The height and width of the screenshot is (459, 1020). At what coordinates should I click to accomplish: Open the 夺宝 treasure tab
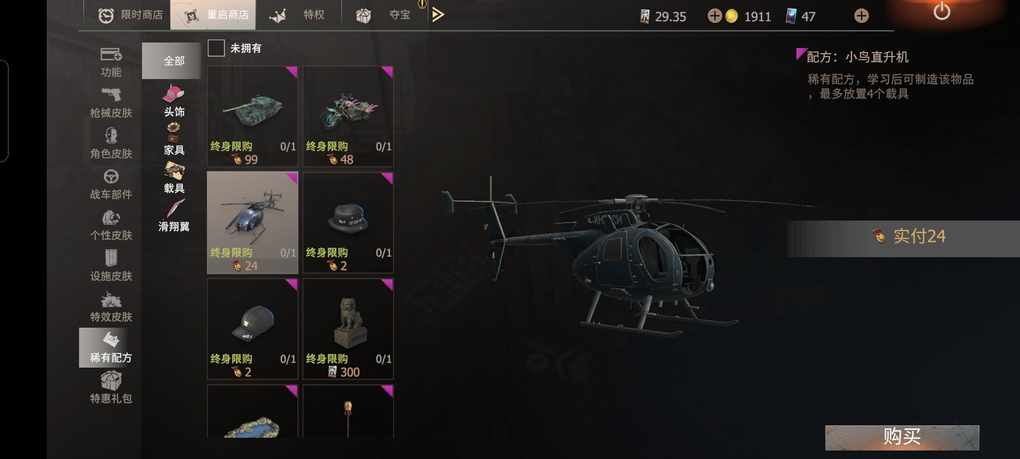click(383, 15)
